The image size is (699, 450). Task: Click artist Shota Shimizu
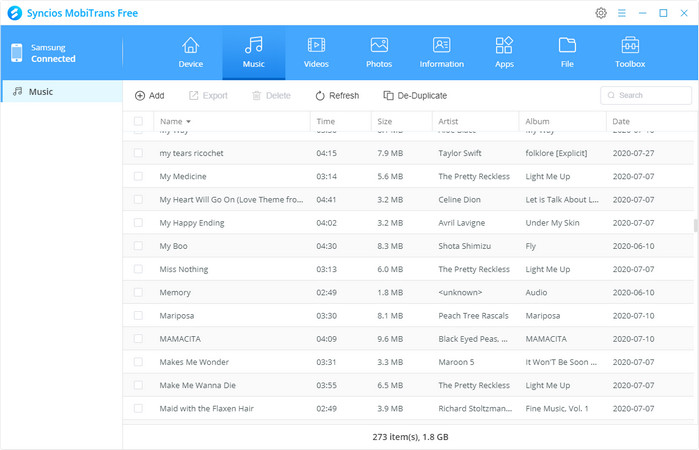click(465, 246)
